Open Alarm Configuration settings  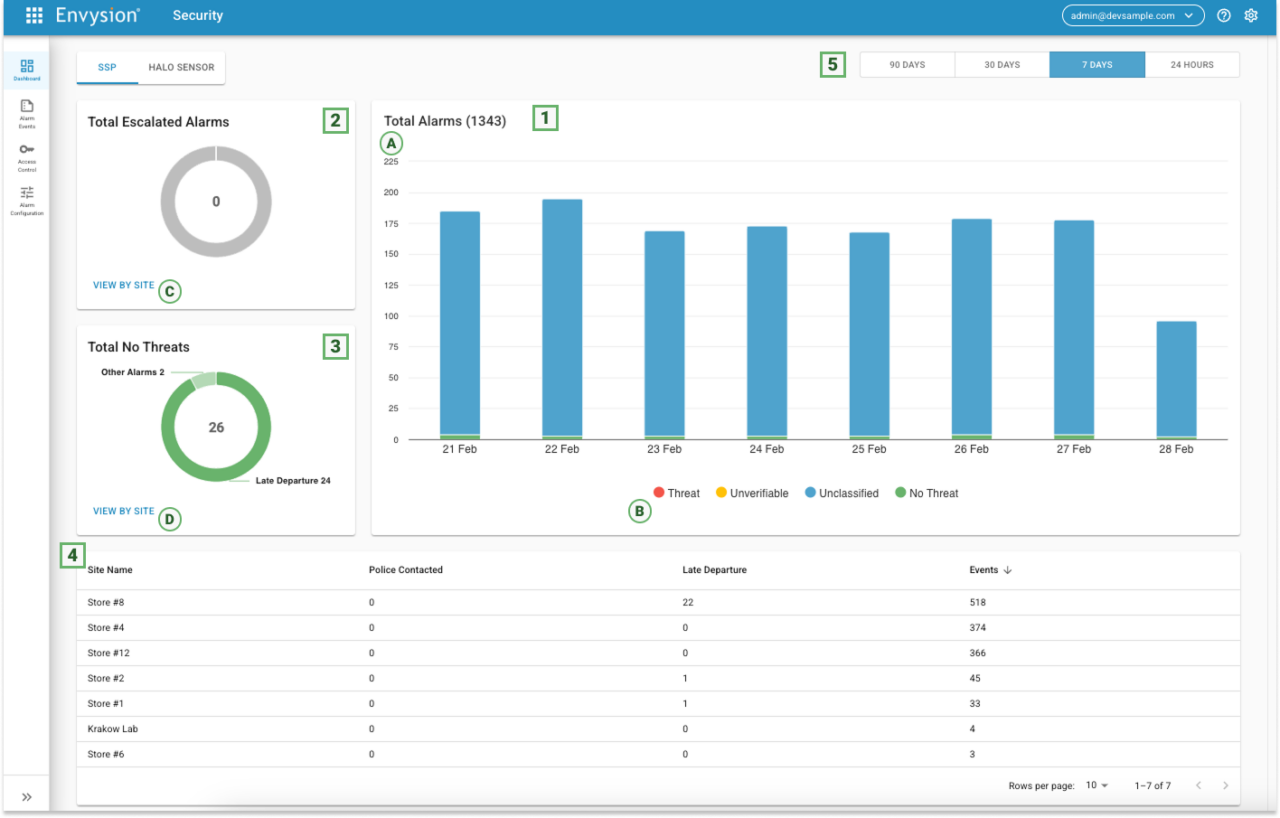(x=26, y=200)
